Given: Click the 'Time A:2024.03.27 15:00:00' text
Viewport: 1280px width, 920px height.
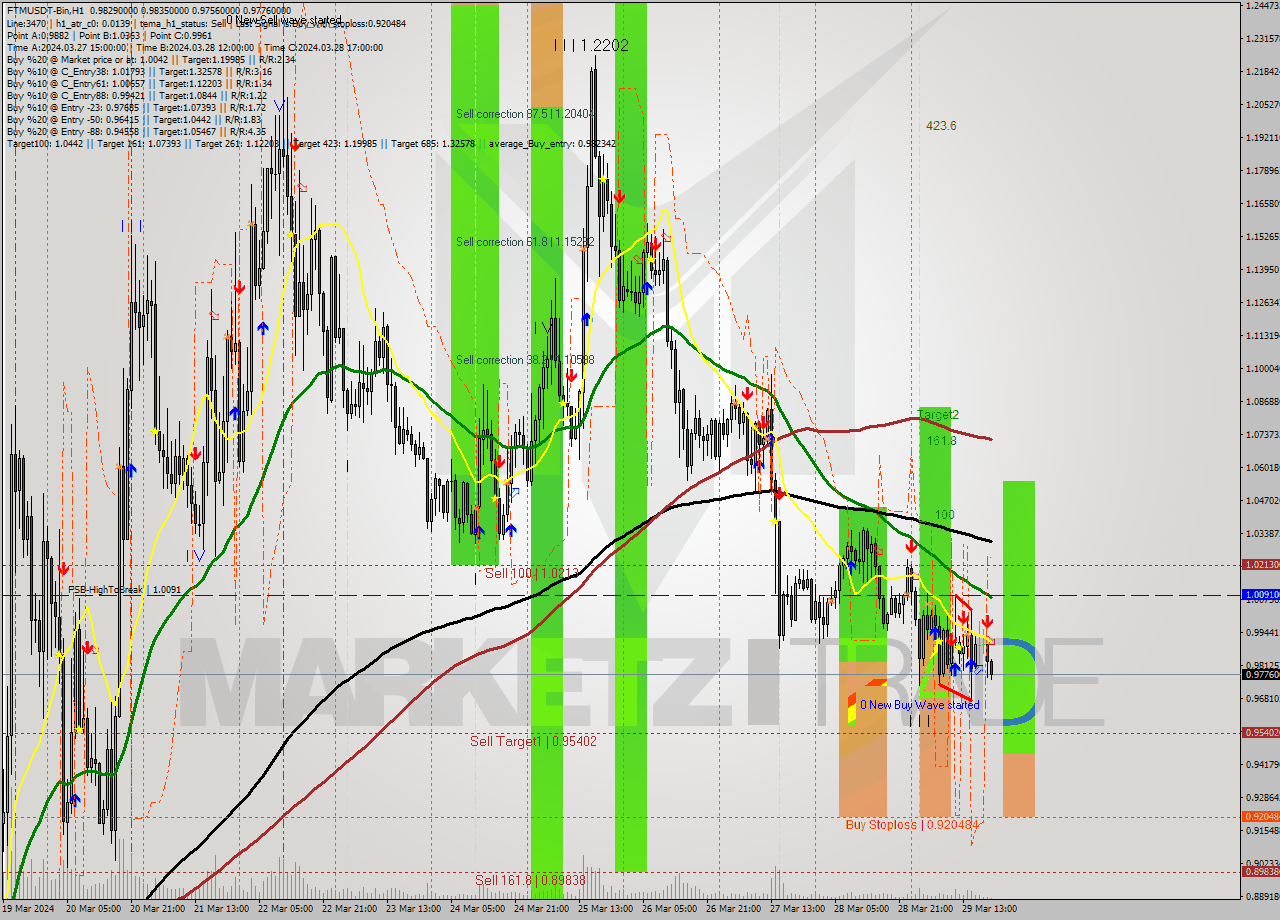Looking at the screenshot, I should pyautogui.click(x=66, y=47).
